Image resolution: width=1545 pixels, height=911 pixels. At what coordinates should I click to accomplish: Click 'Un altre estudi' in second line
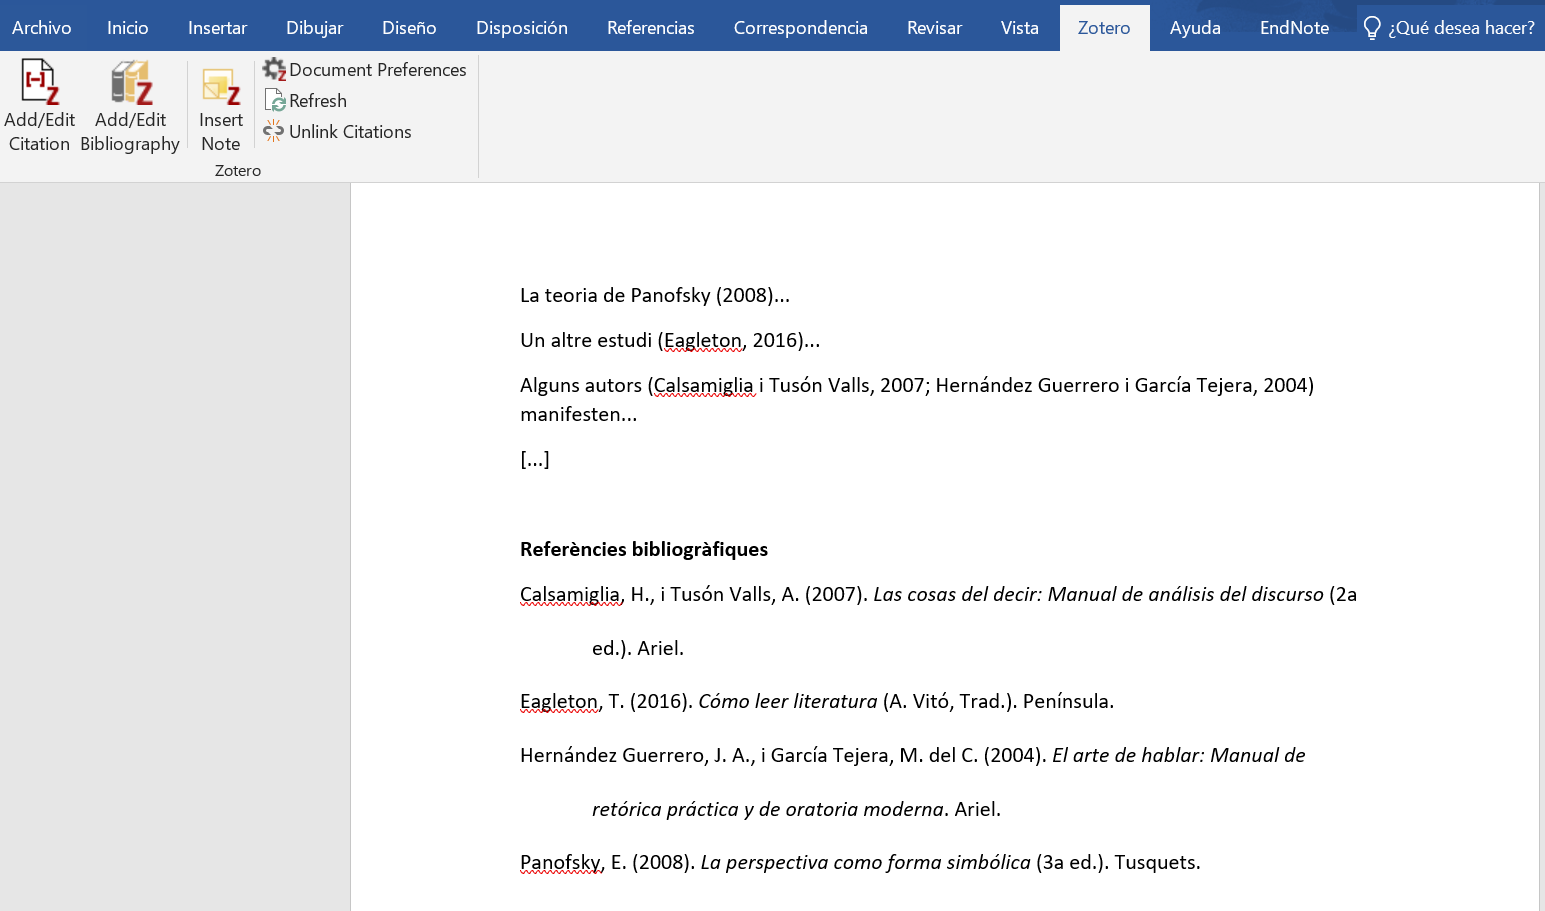(586, 340)
